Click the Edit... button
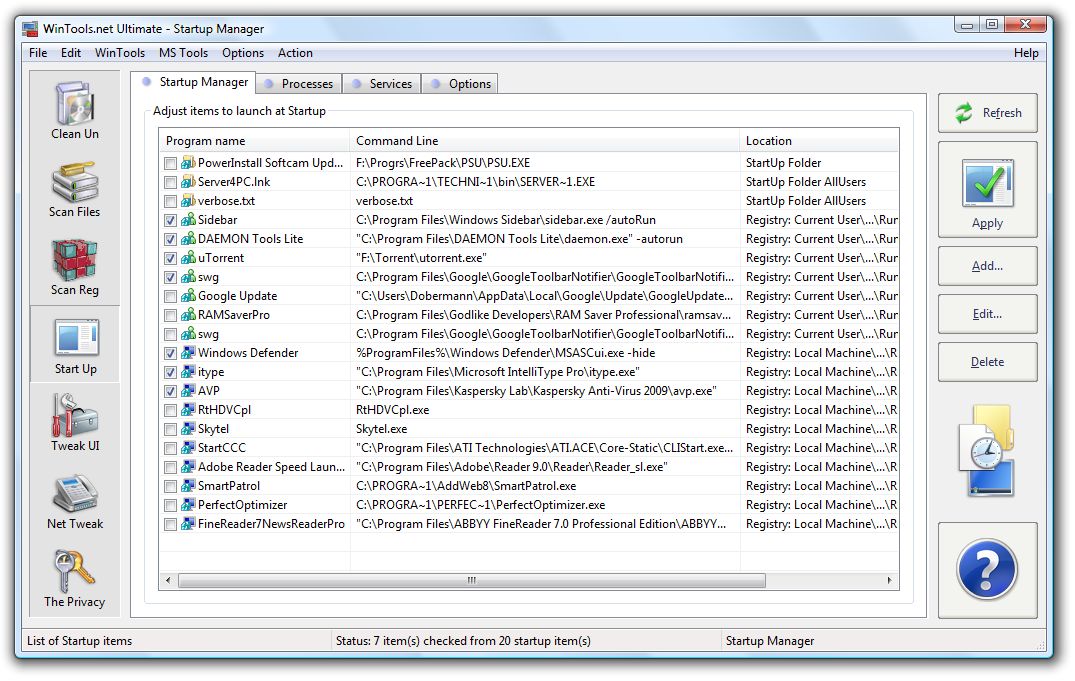 987,314
